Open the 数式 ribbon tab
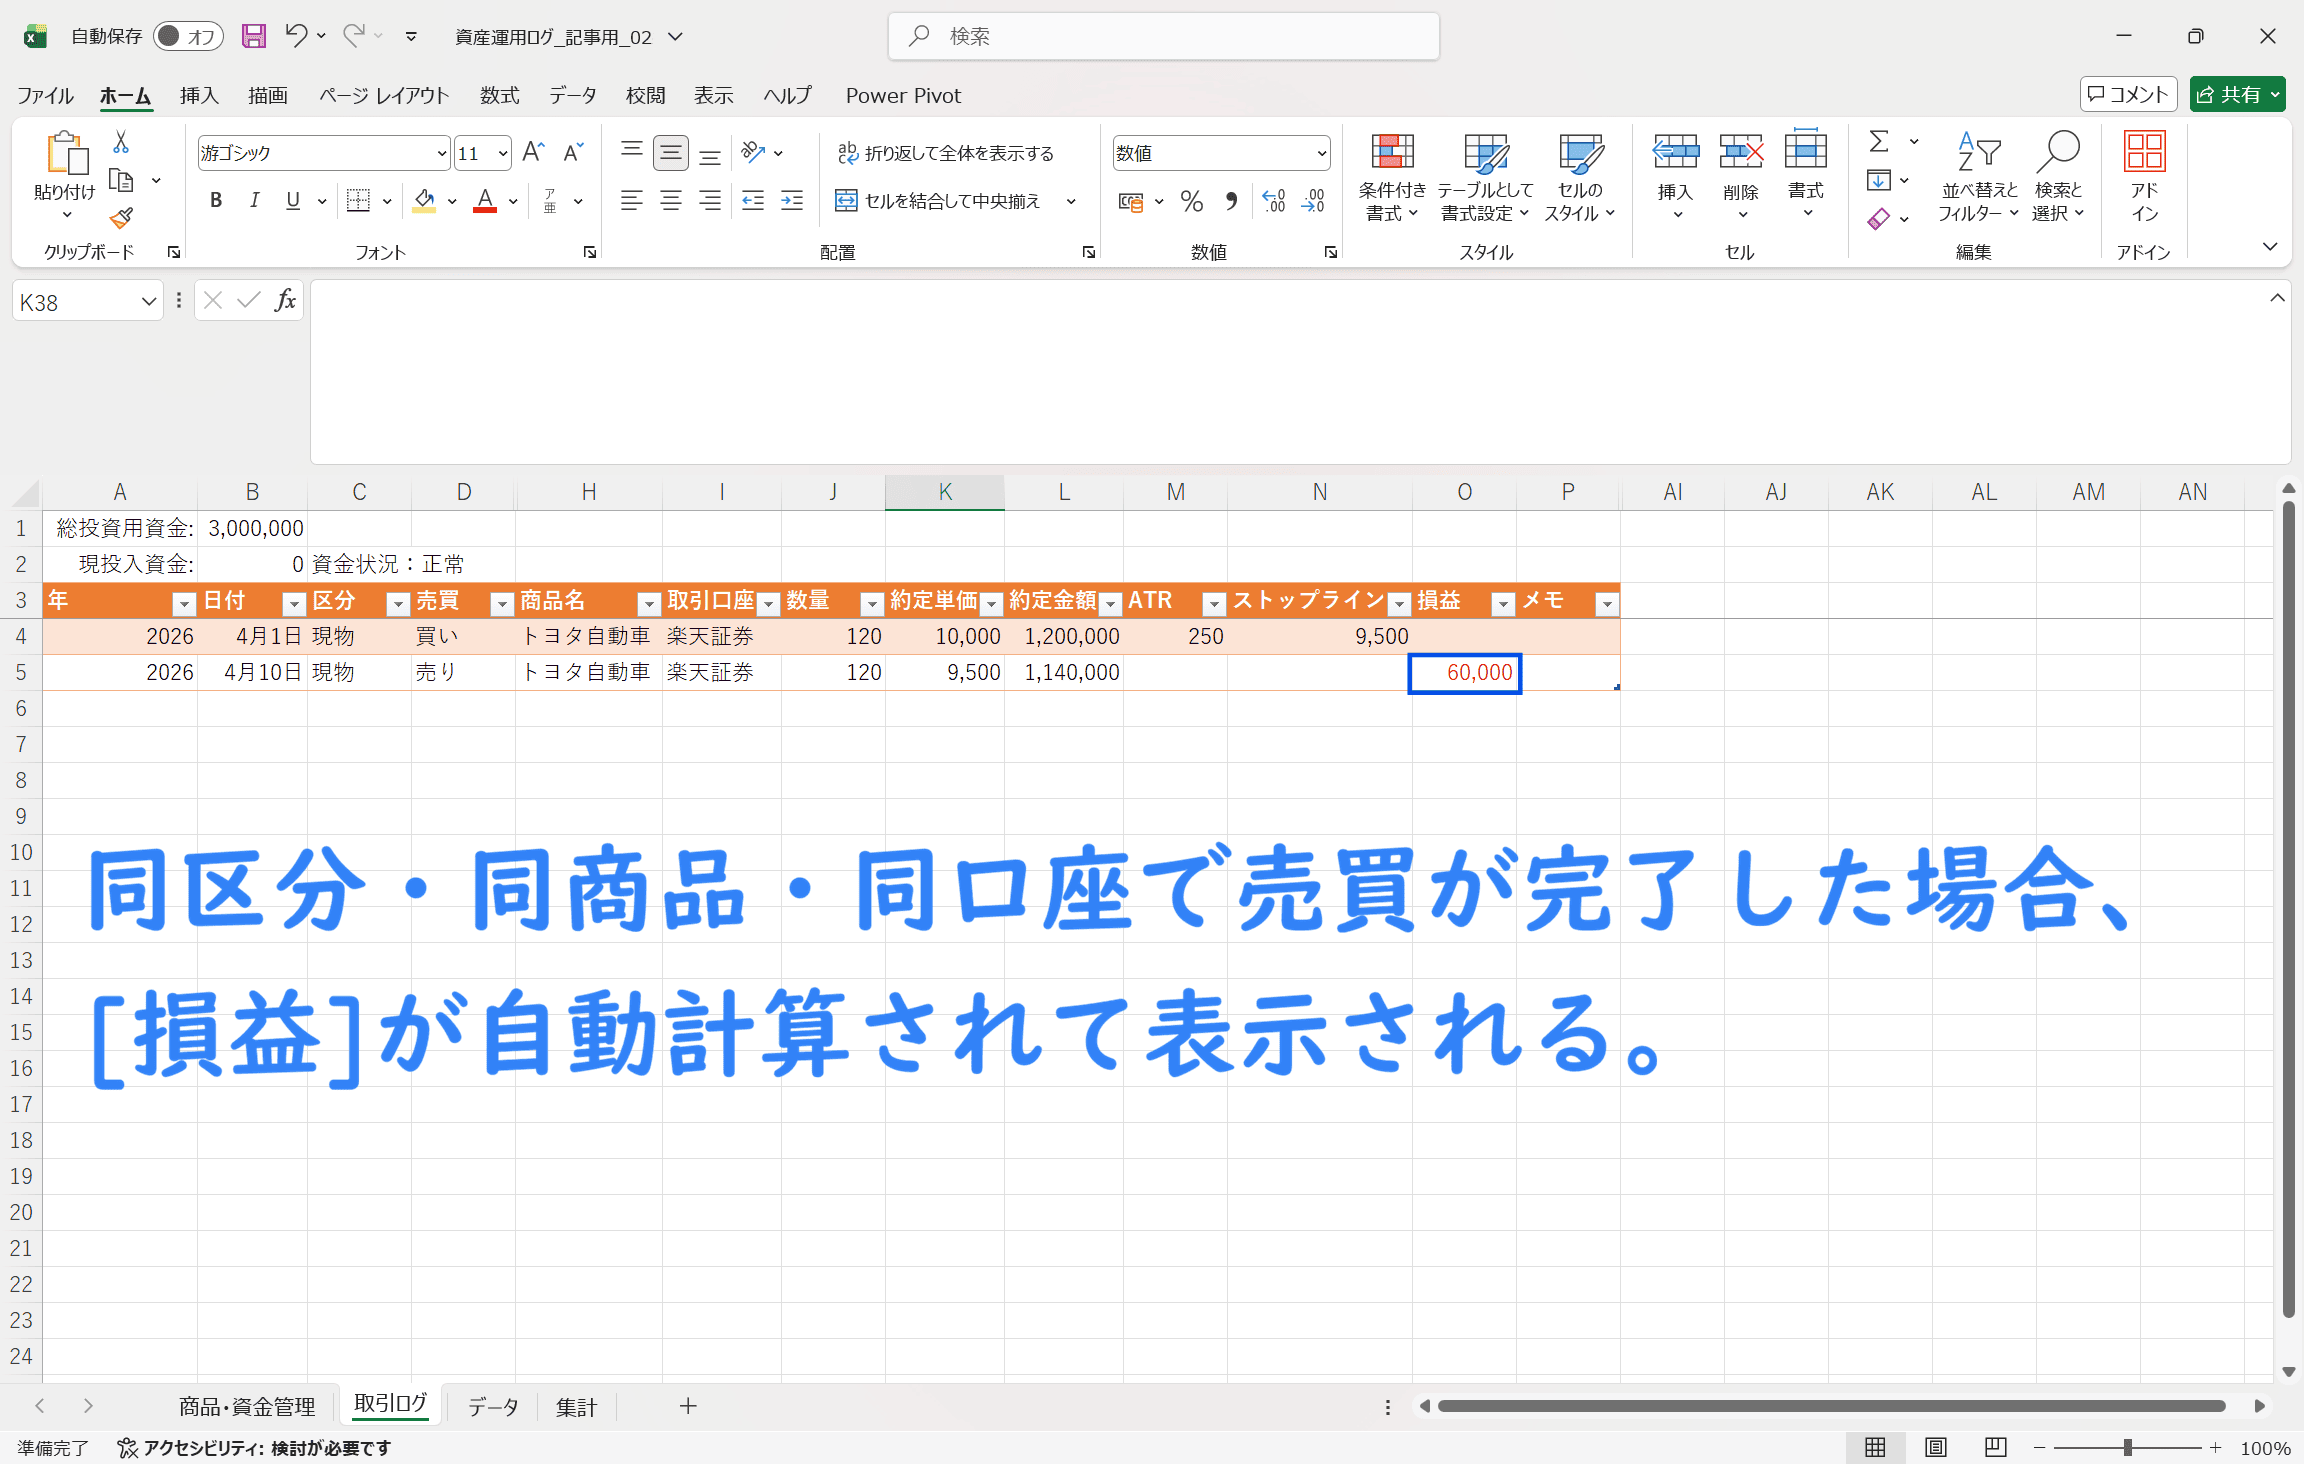This screenshot has width=2304, height=1464. click(x=499, y=96)
